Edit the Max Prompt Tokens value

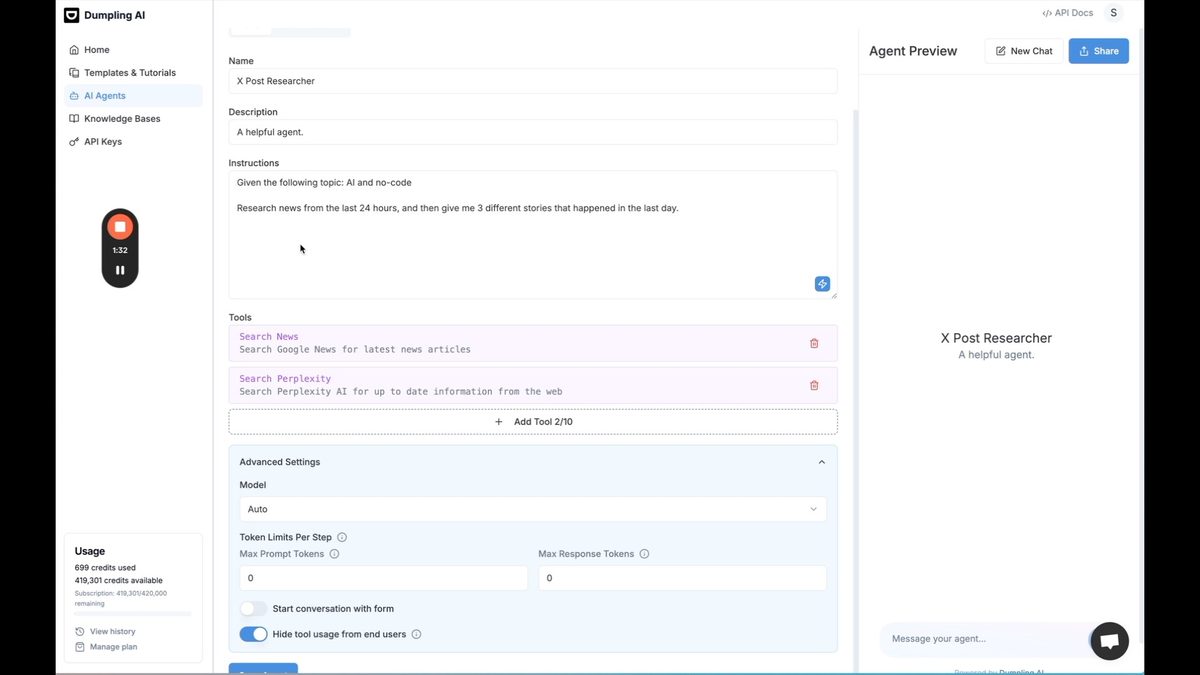click(x=384, y=578)
